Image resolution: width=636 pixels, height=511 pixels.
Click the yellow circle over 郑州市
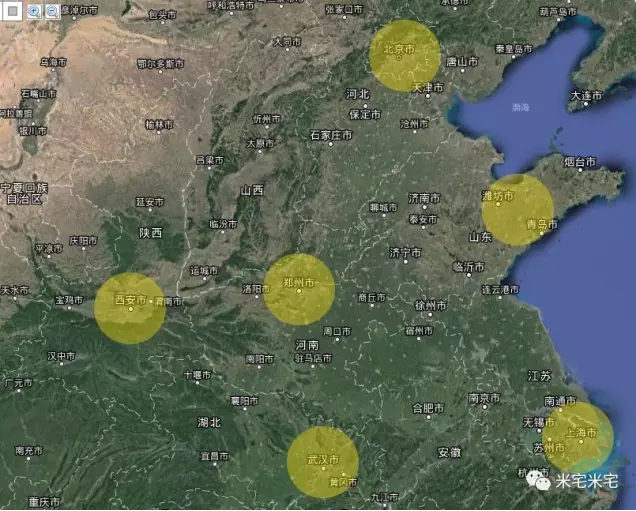(299, 289)
